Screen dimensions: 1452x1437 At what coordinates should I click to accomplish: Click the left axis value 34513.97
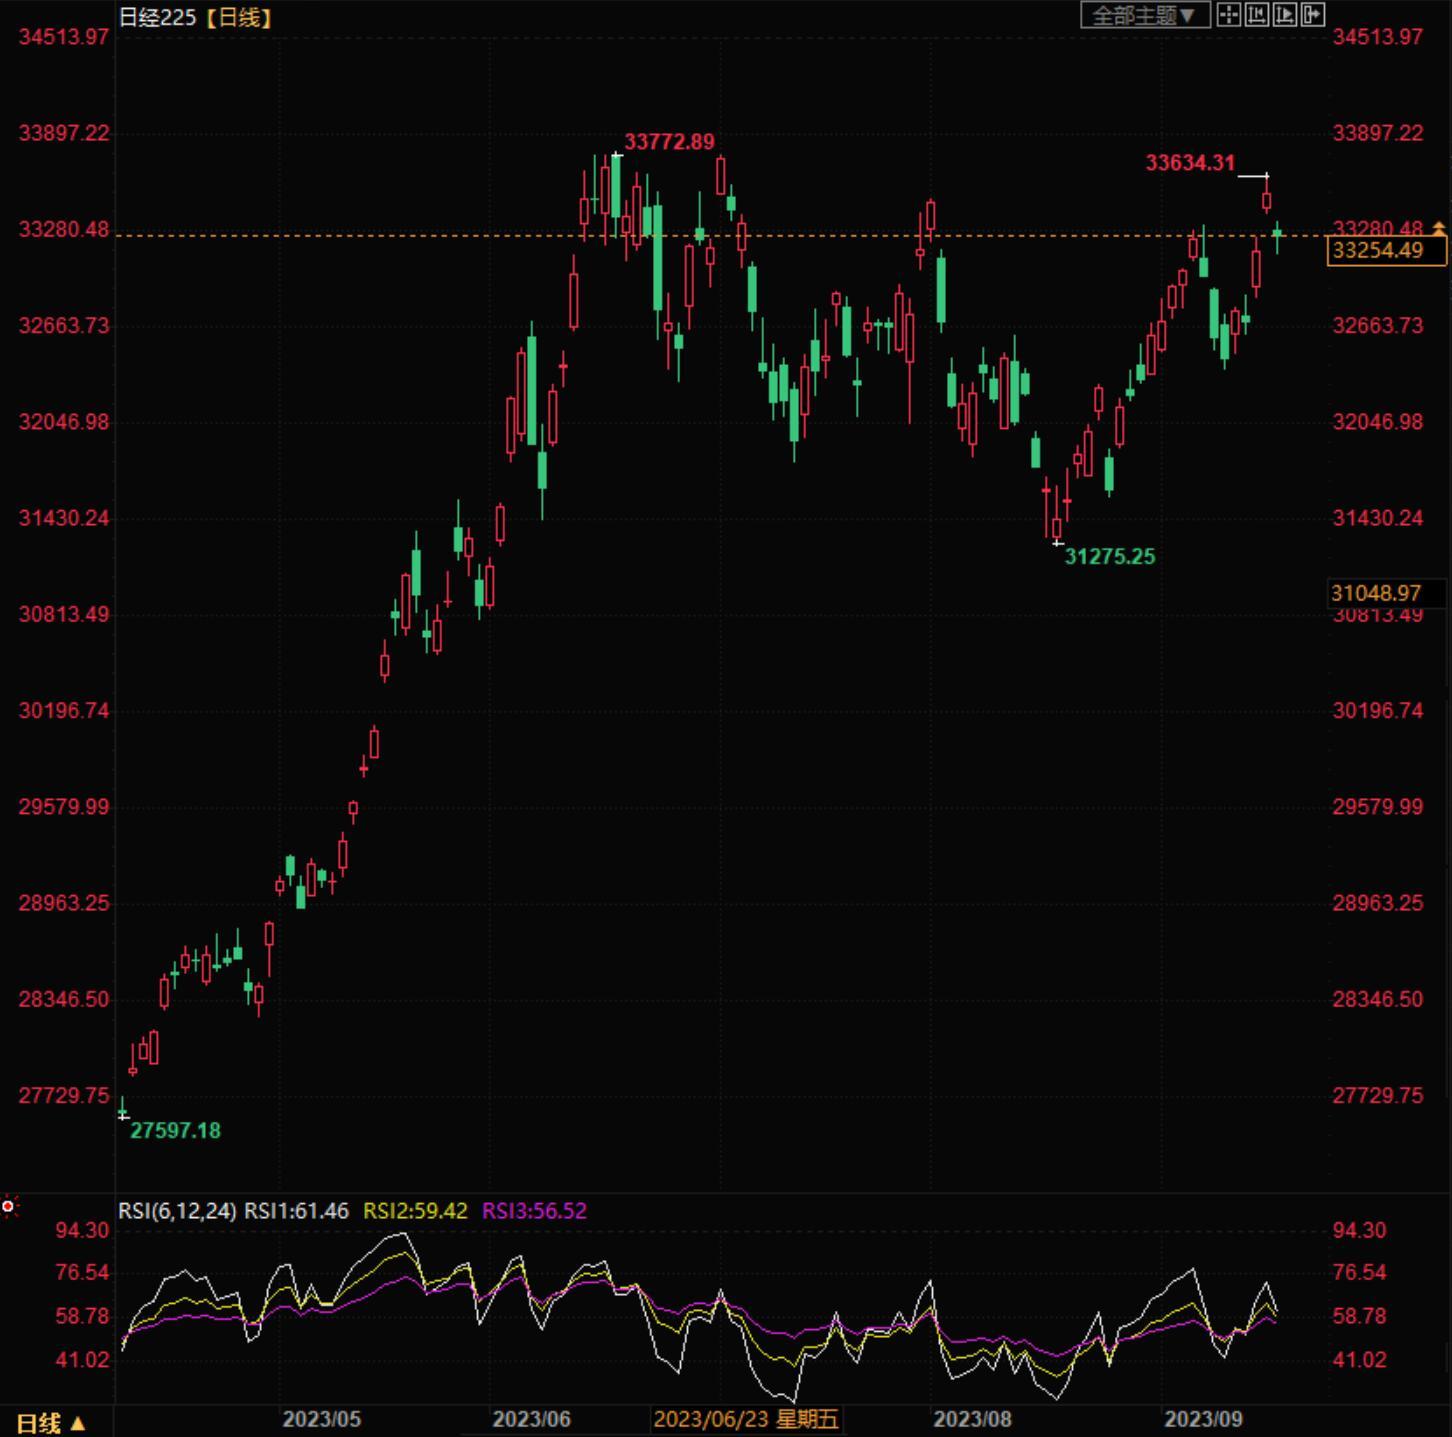64,37
